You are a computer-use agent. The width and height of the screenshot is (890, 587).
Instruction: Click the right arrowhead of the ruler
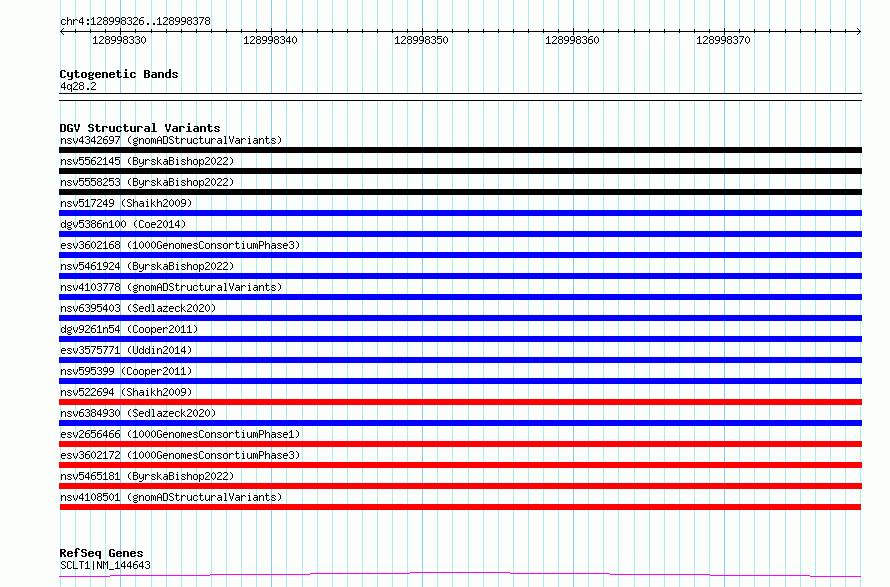pyautogui.click(x=859, y=31)
